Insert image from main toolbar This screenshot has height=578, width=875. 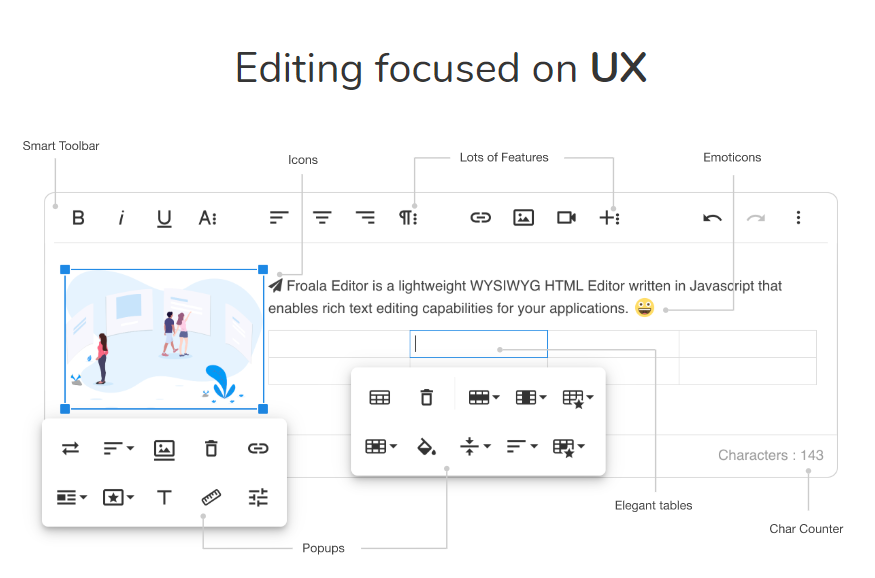click(x=523, y=218)
